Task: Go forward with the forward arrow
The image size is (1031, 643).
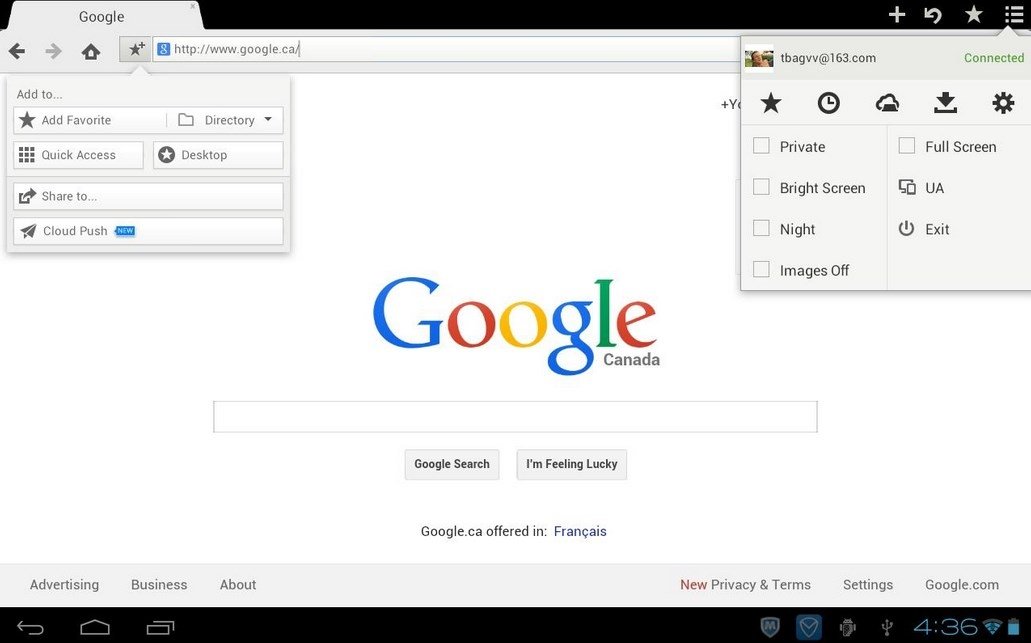Action: (x=53, y=51)
